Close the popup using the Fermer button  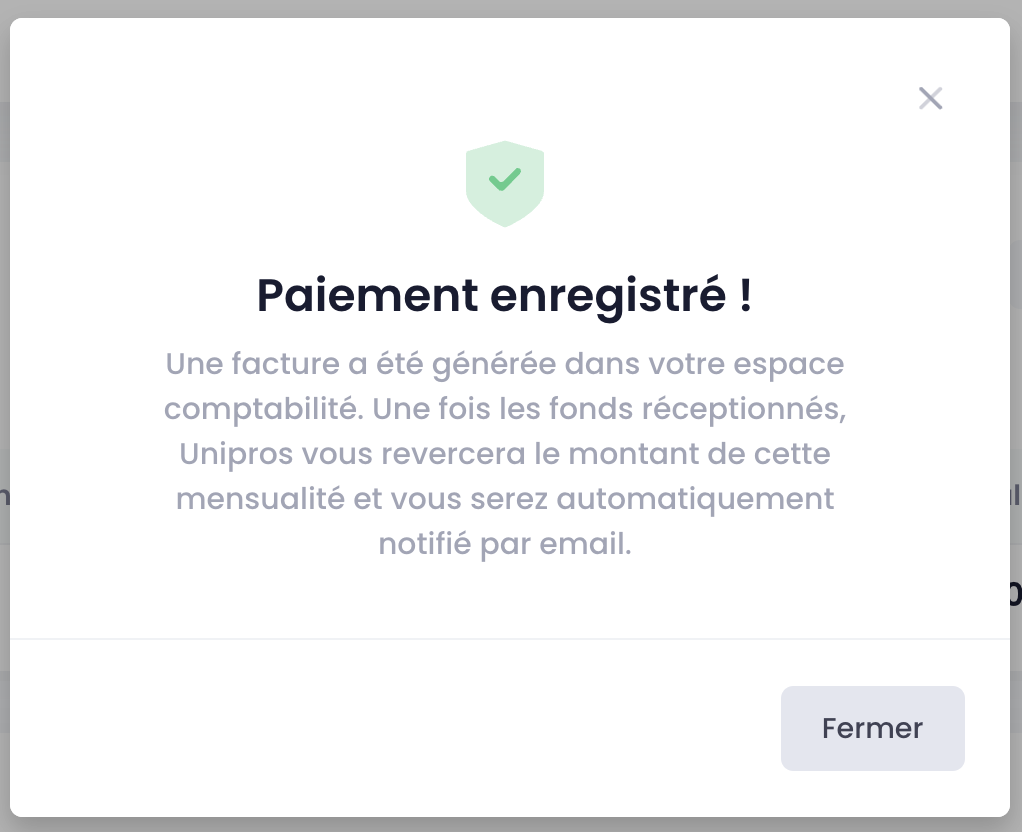click(873, 728)
